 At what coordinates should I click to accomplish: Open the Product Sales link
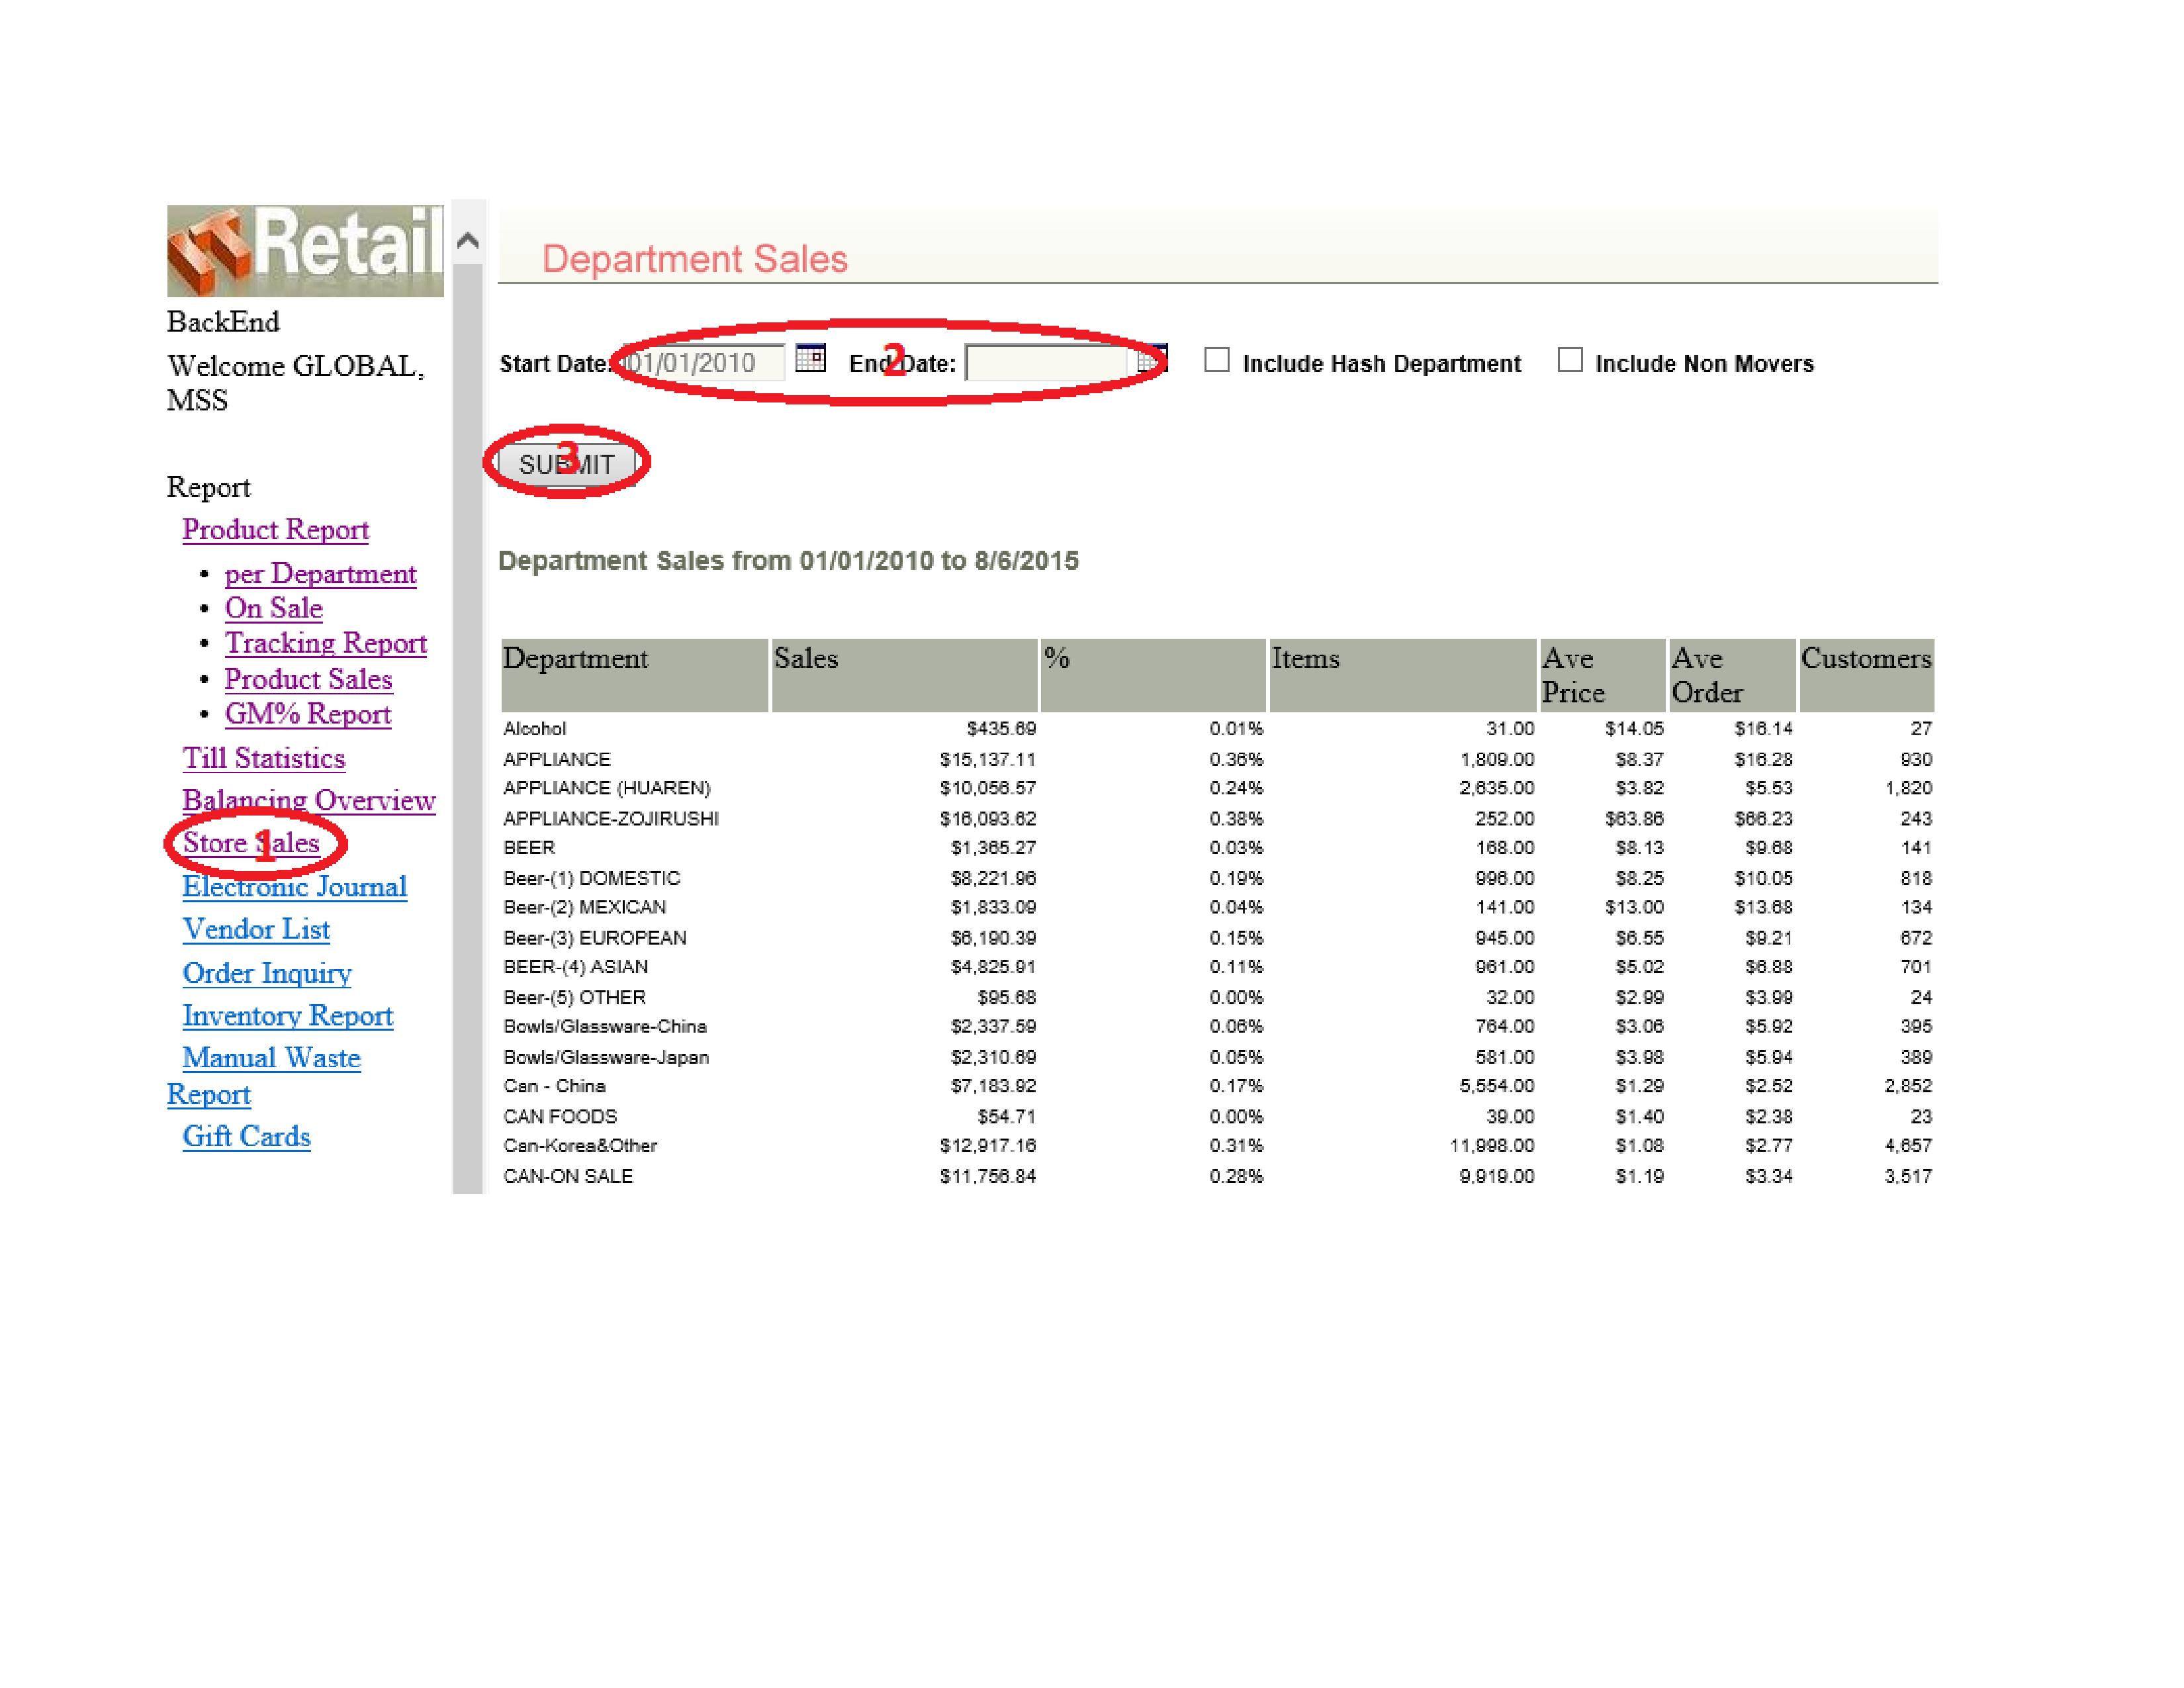coord(308,679)
